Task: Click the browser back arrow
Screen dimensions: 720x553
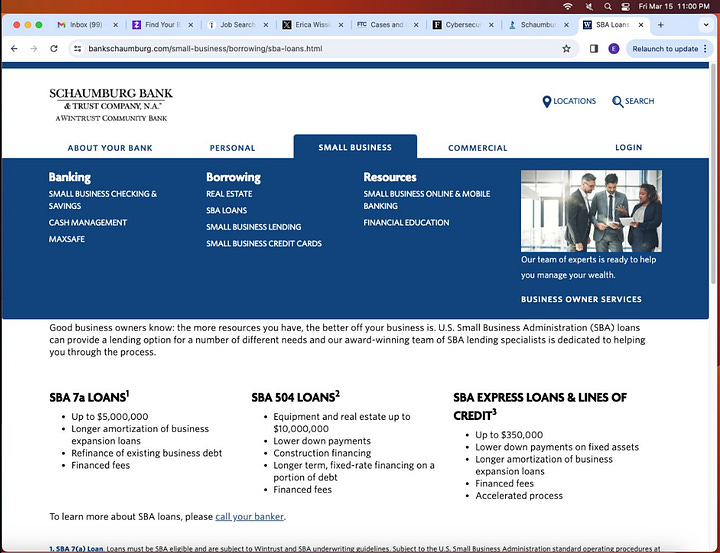Action: 14,49
